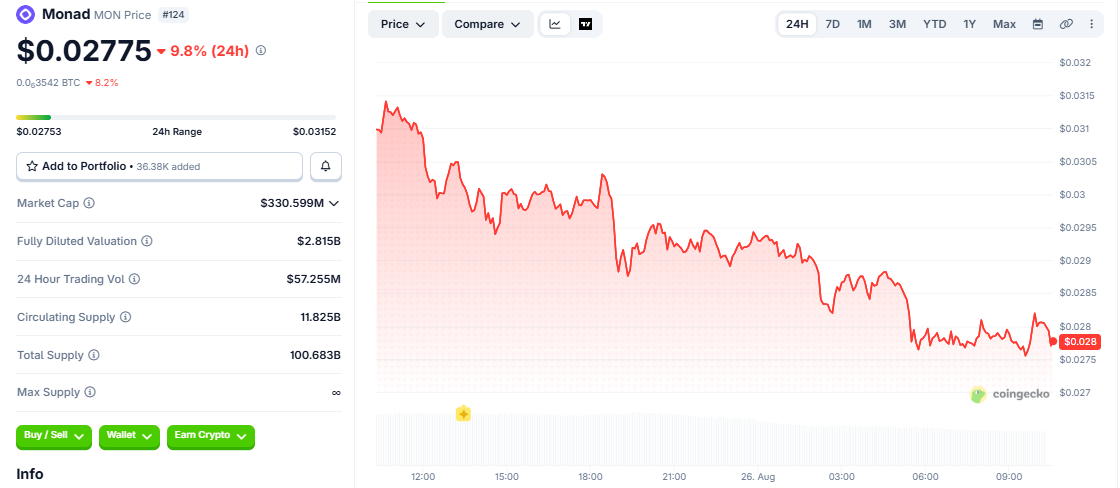Click the Monad purple logo icon
Screen dimensions: 1120x488
coord(26,14)
